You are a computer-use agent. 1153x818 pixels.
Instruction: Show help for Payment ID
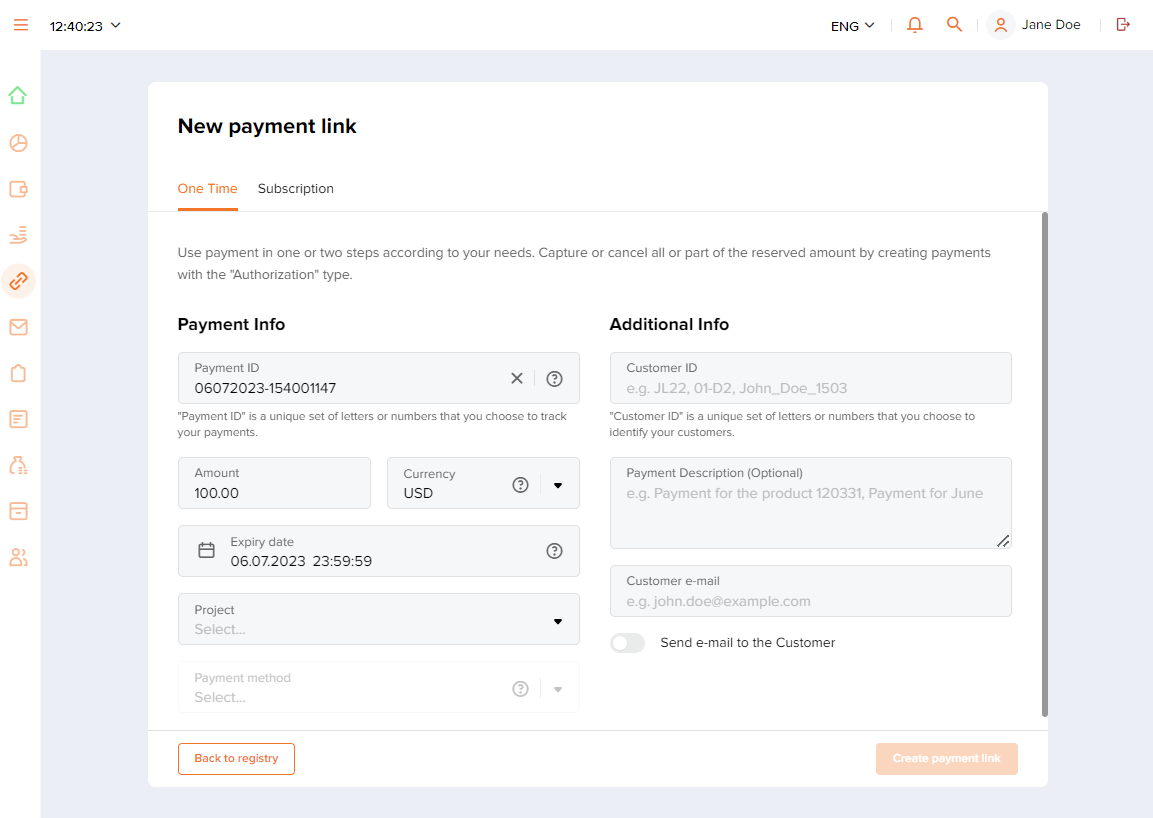click(x=554, y=378)
